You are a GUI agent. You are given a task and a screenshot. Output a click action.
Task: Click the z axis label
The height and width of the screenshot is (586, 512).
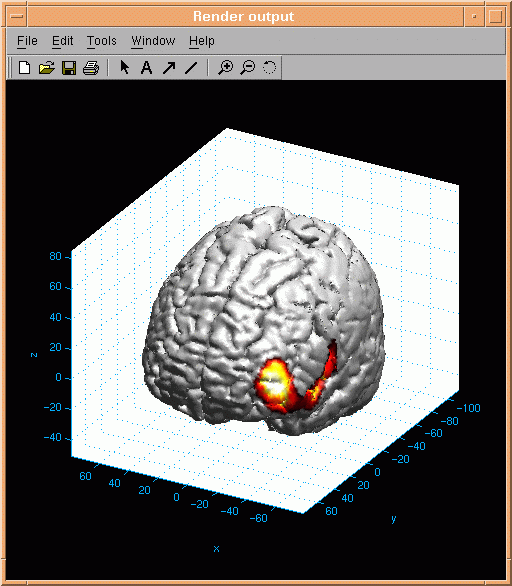click(x=34, y=355)
